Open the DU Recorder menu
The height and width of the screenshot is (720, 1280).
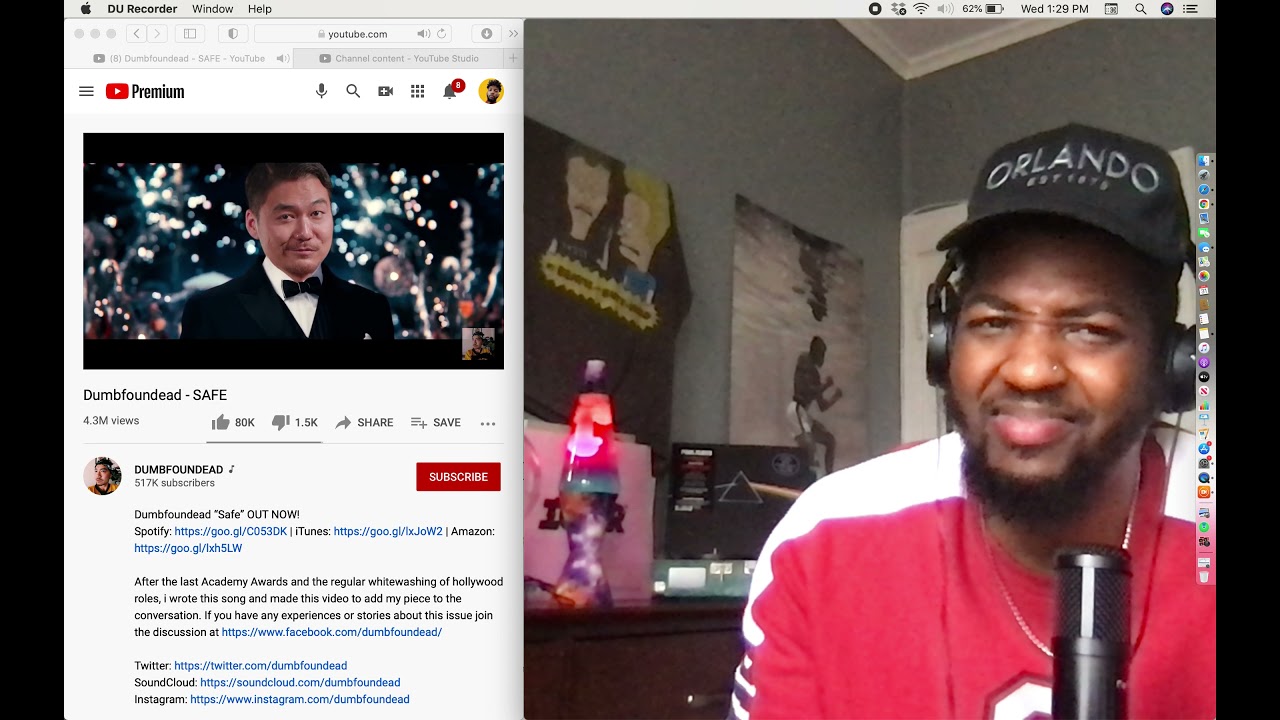point(142,9)
